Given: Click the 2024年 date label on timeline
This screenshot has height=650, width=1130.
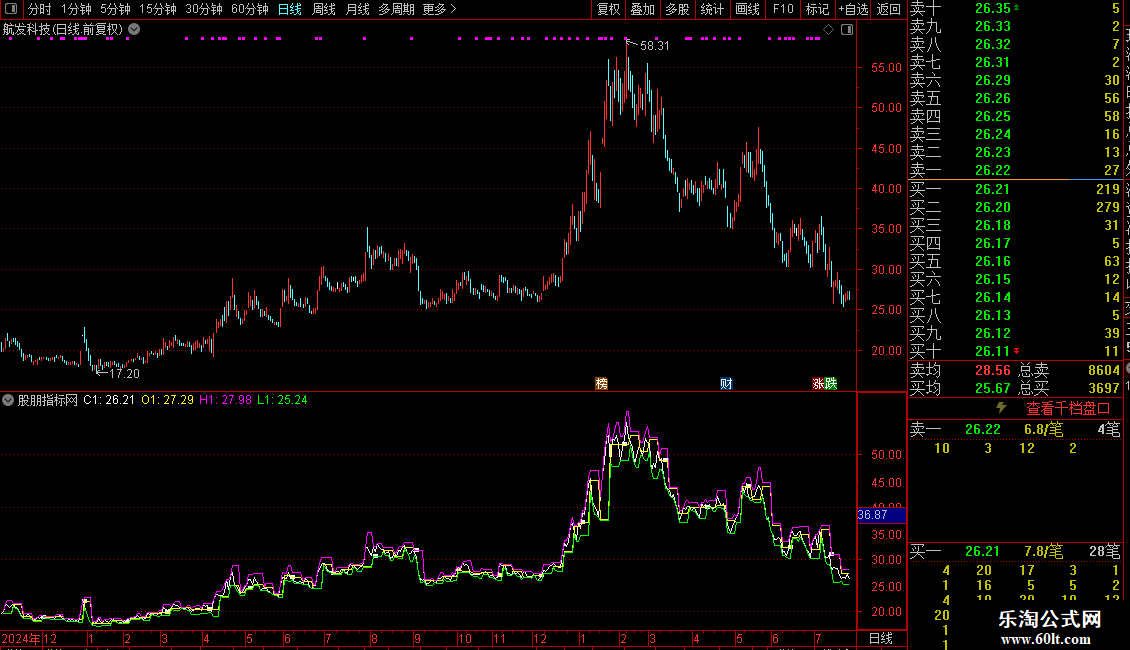Looking at the screenshot, I should [x=21, y=638].
